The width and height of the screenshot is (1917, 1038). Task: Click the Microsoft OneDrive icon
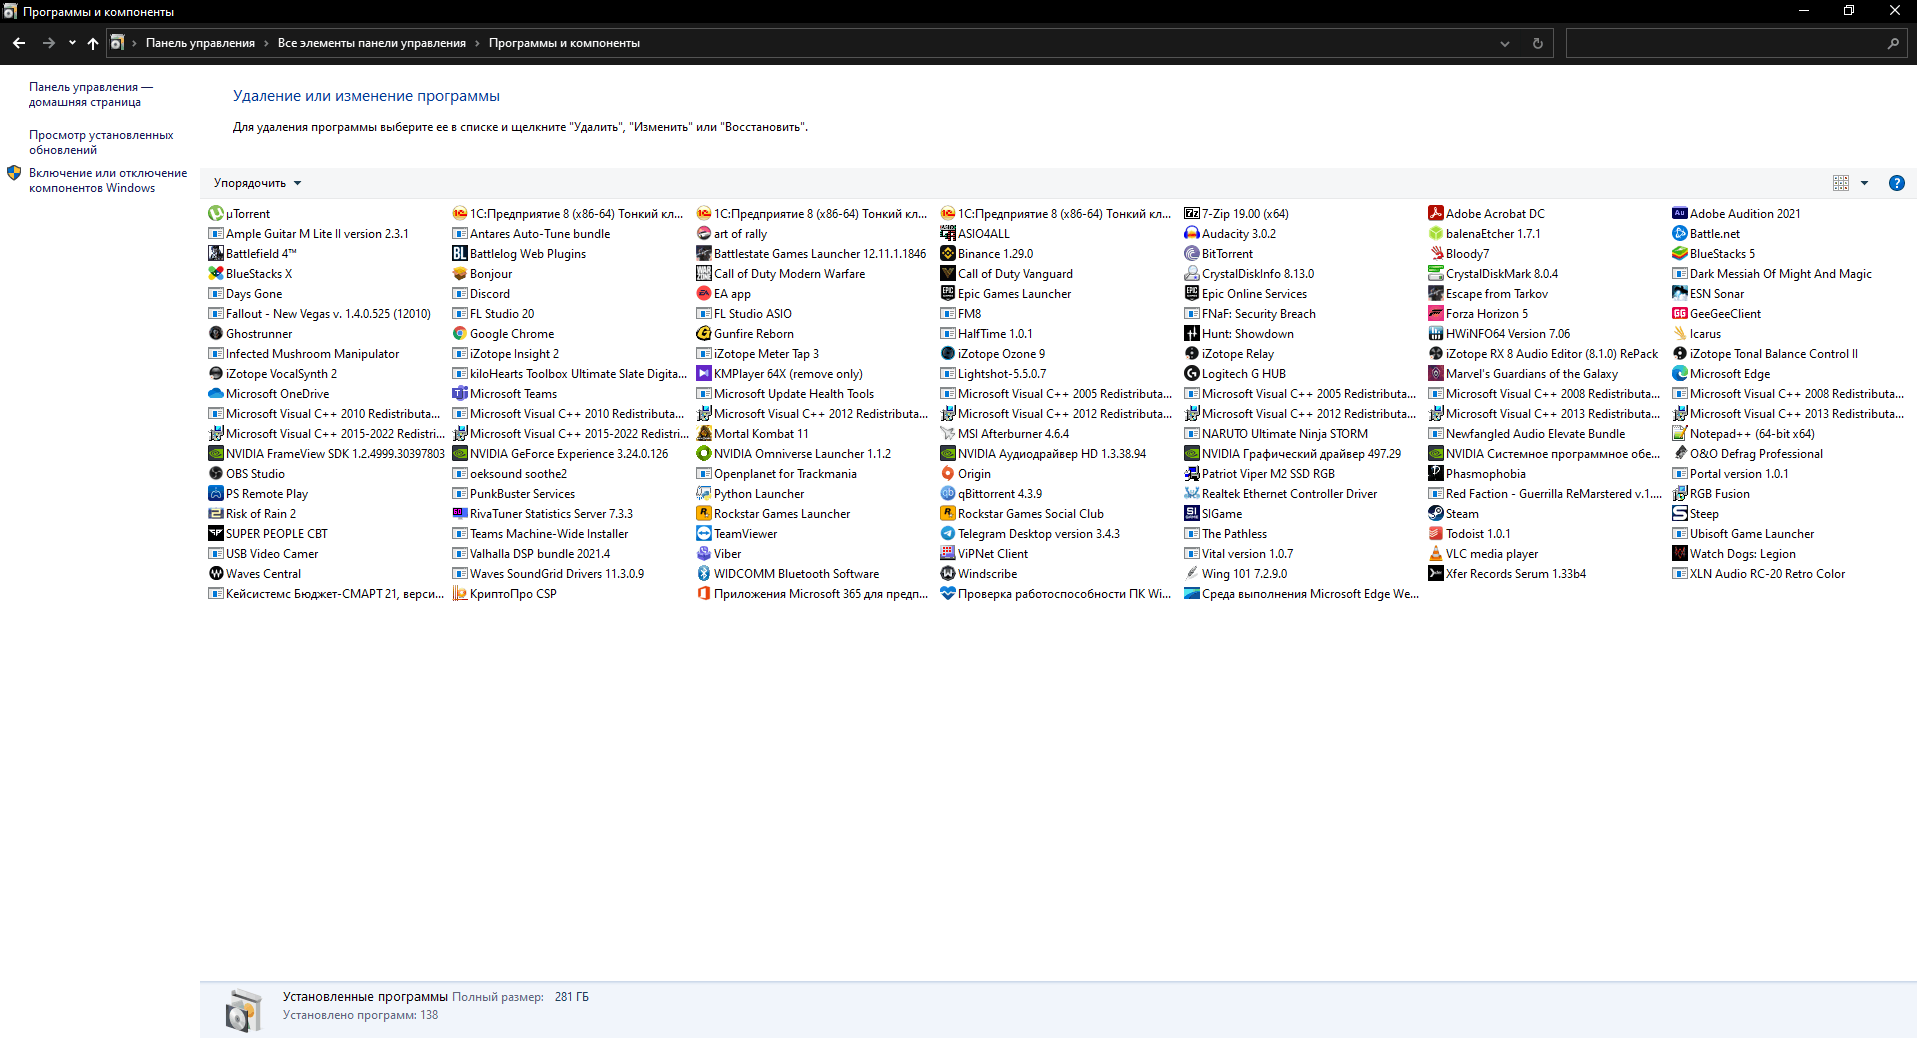pyautogui.click(x=215, y=393)
